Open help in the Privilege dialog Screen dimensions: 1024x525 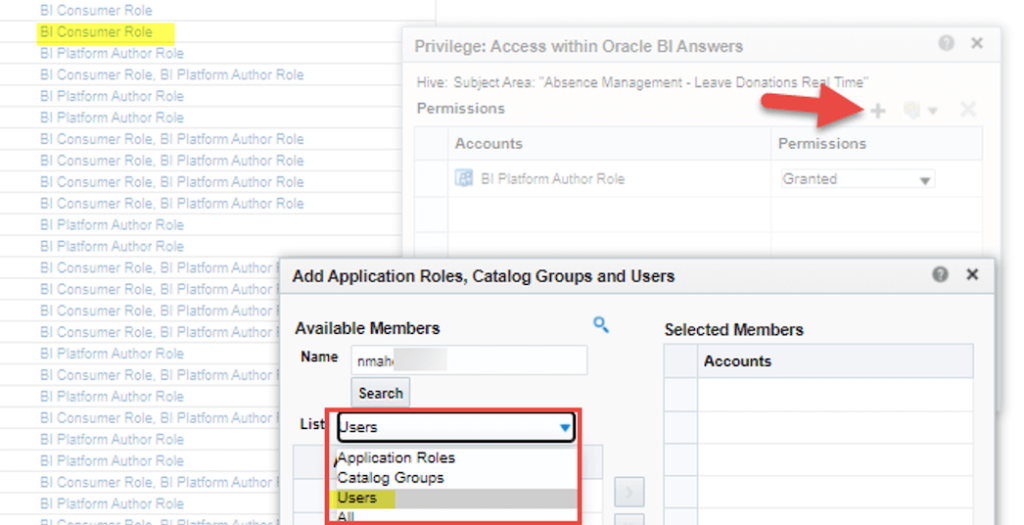coord(946,43)
